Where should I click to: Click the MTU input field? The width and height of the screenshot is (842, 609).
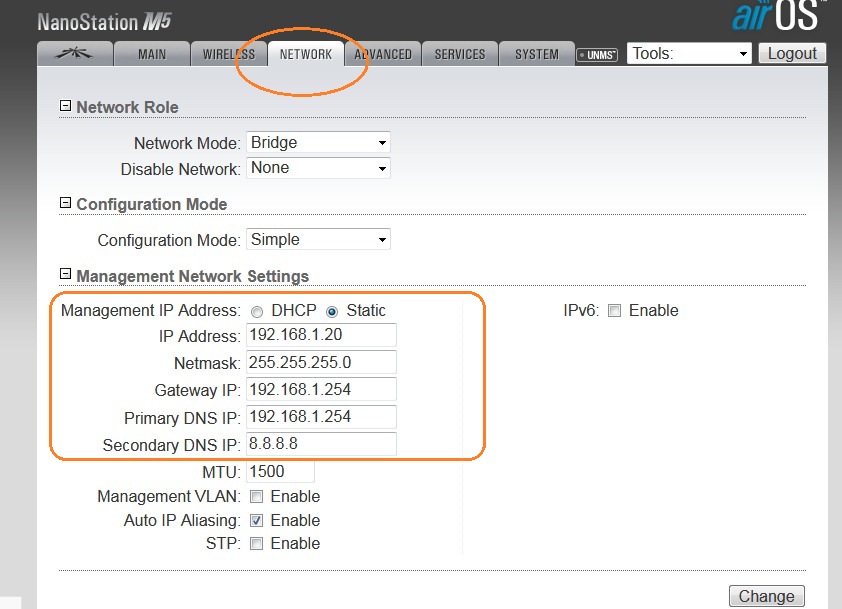(280, 472)
